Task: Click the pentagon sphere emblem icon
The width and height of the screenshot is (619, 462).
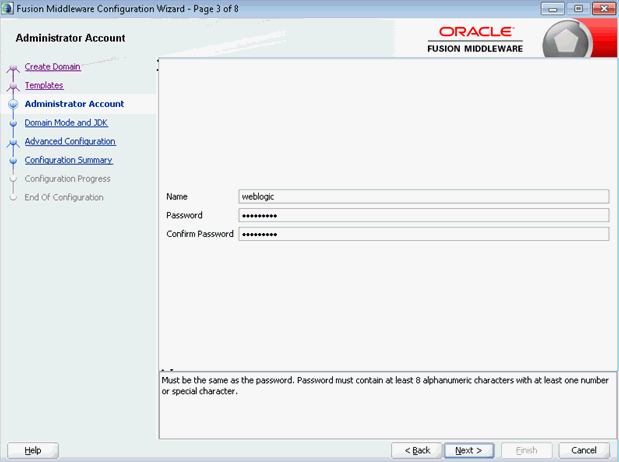Action: click(x=566, y=40)
